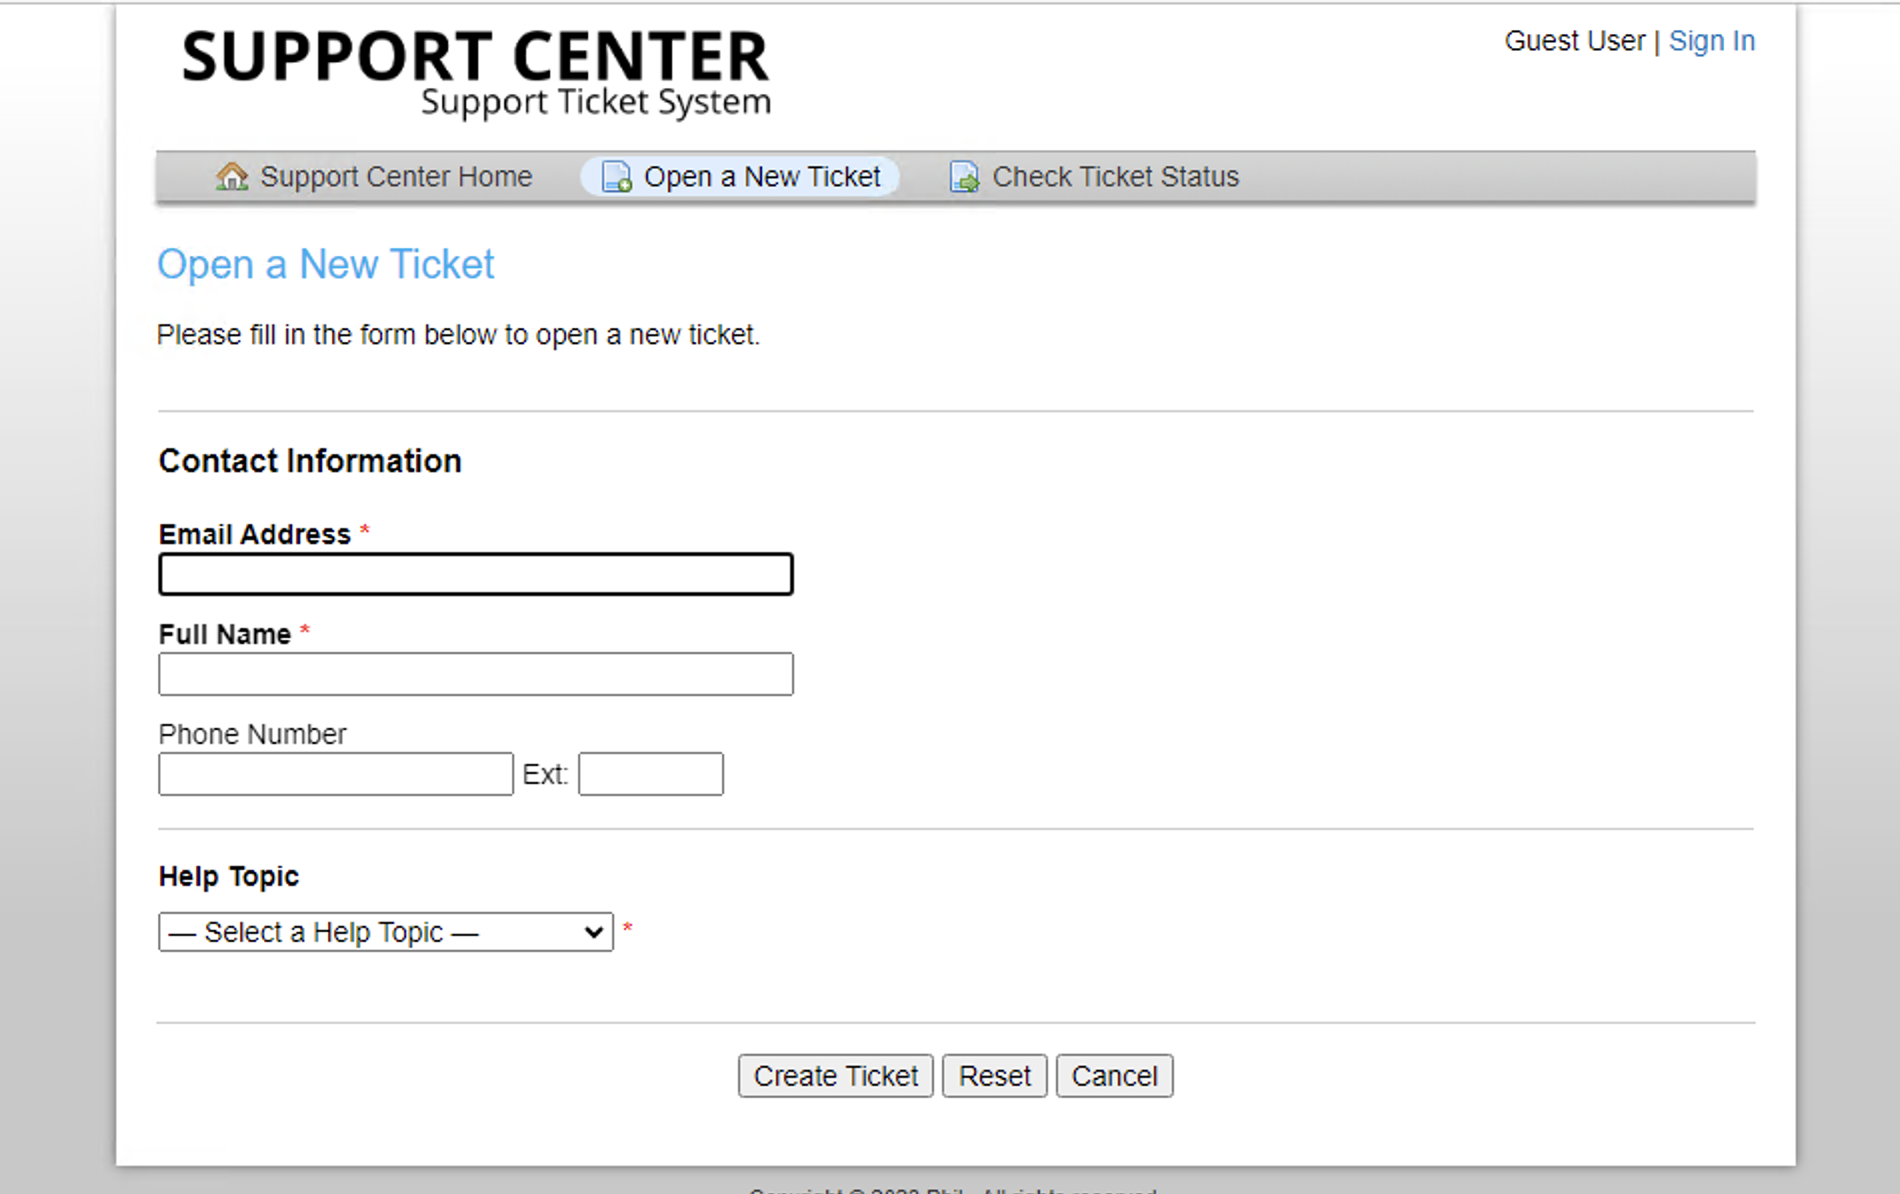Open the Help Topic dropdown

click(384, 931)
